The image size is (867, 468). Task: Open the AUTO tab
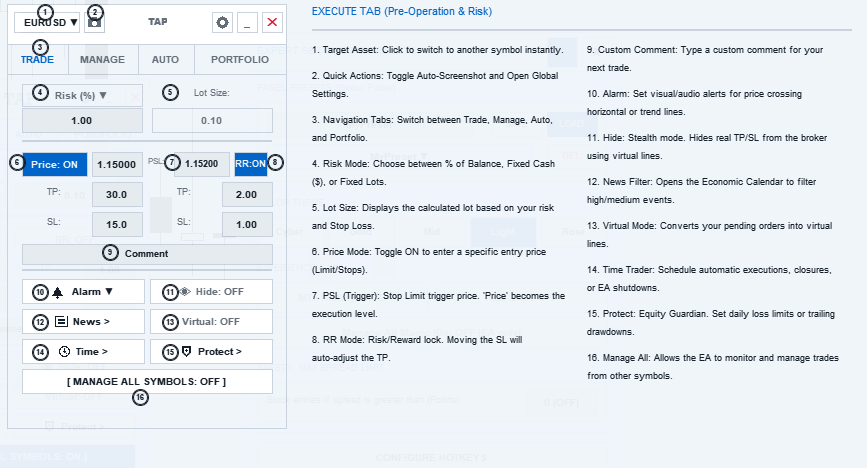(x=165, y=59)
